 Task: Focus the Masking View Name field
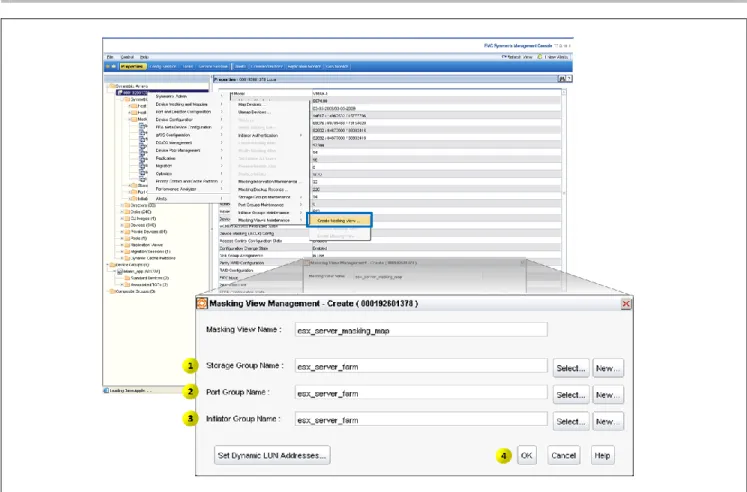[x=421, y=330]
